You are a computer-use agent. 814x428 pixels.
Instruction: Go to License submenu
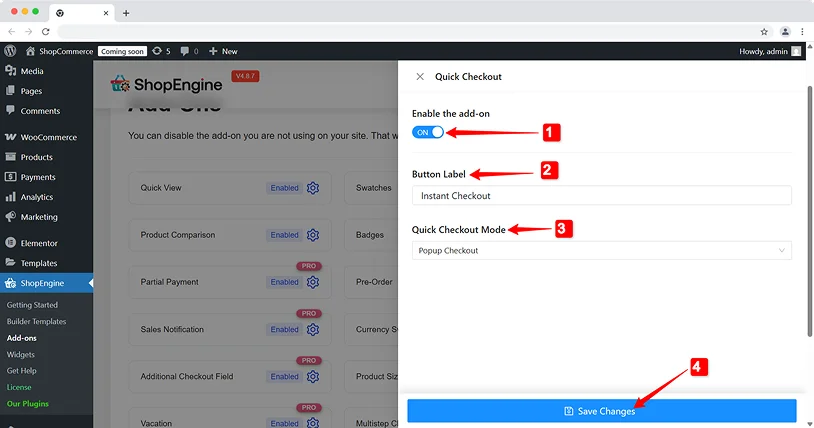point(19,387)
